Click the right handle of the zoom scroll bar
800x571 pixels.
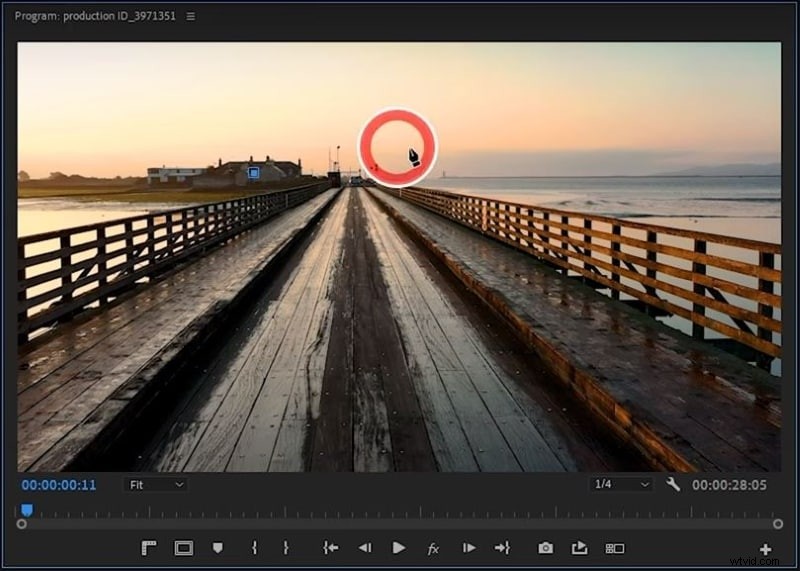tap(778, 524)
